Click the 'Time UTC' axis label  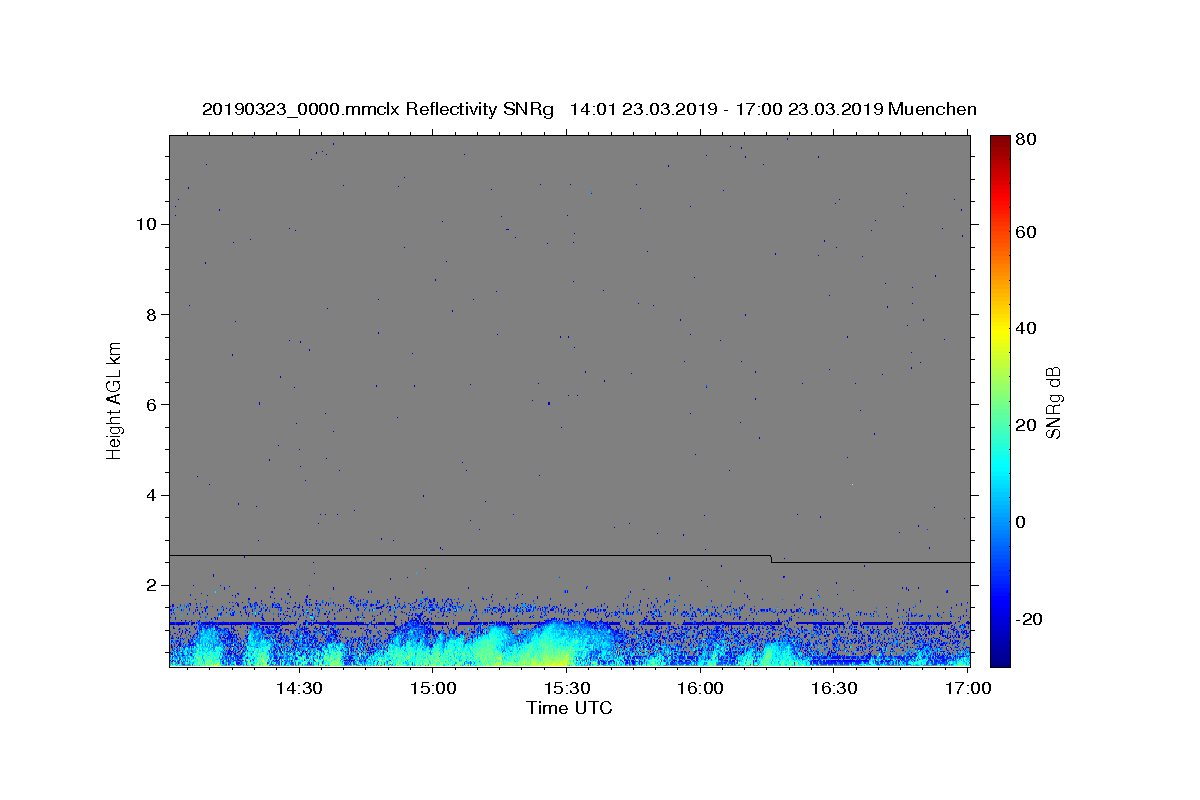(569, 708)
